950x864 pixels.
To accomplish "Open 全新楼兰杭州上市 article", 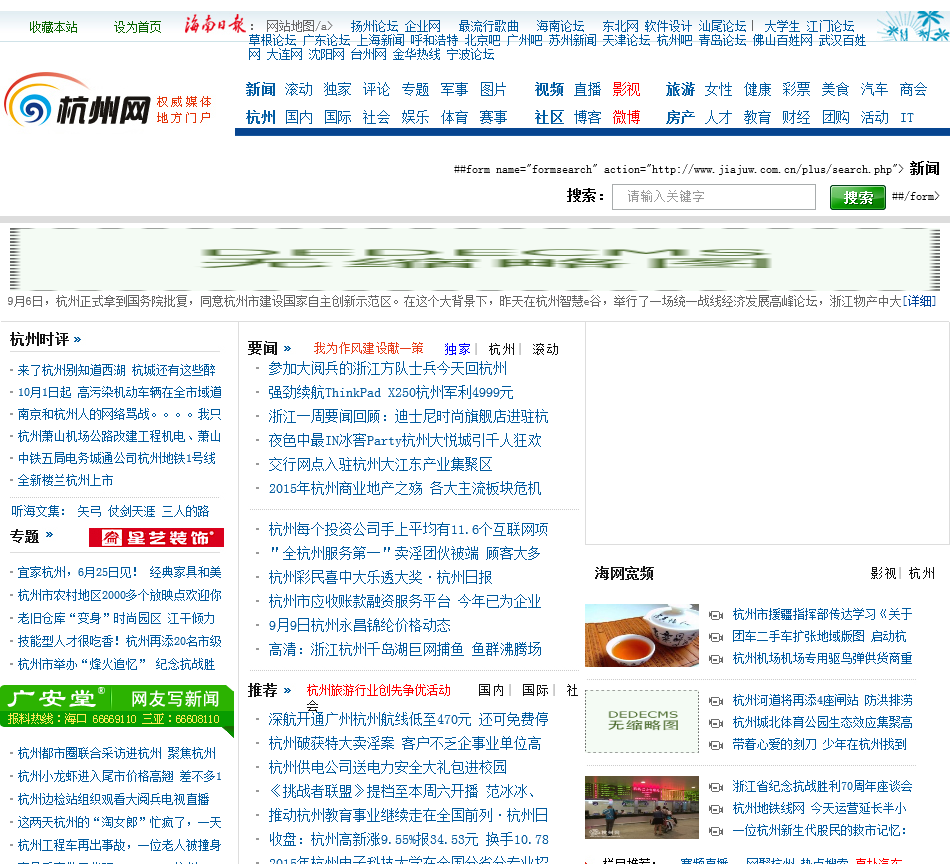I will point(65,480).
